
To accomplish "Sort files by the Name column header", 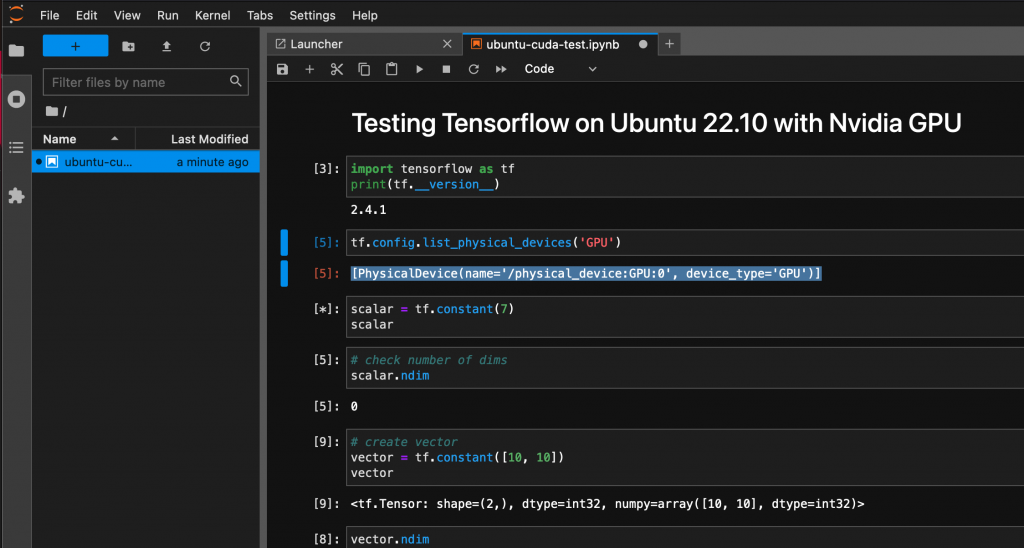I will point(83,139).
